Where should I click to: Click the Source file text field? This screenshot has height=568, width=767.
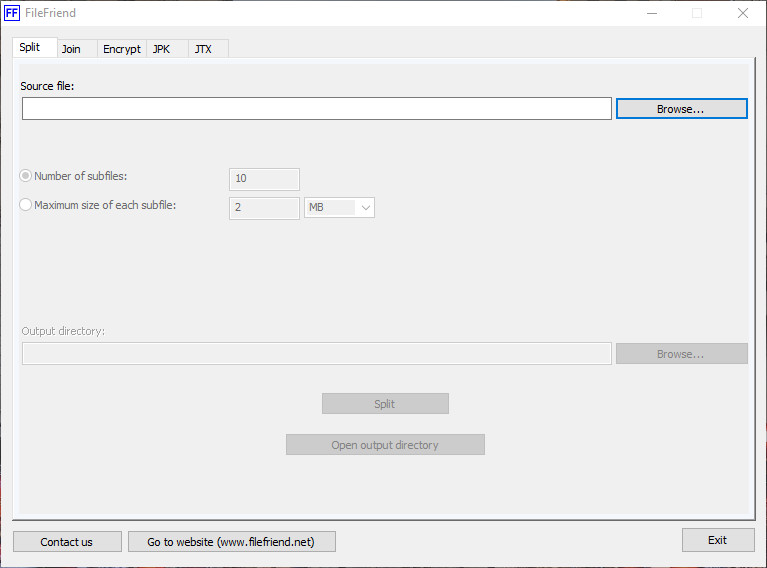point(316,108)
